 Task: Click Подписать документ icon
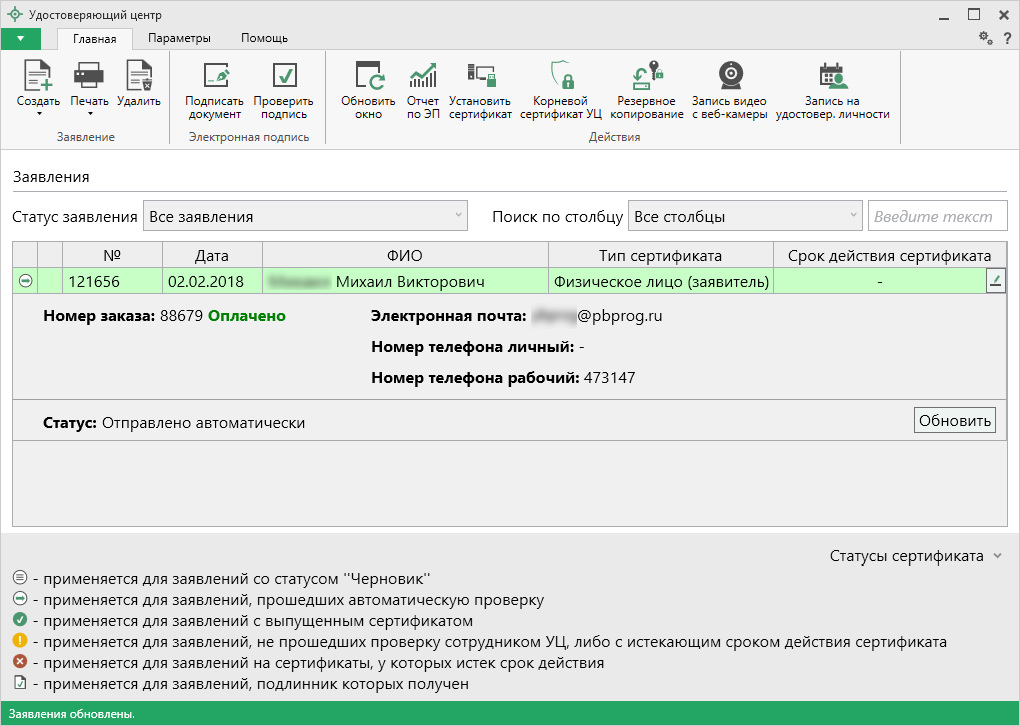point(215,77)
